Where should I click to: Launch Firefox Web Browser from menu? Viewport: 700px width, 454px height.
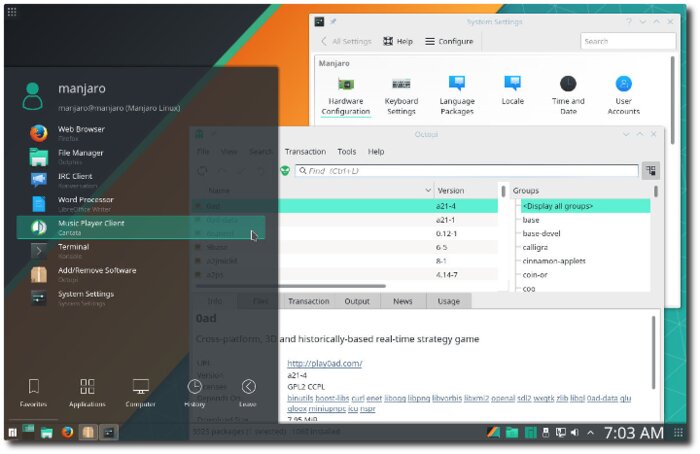point(141,133)
